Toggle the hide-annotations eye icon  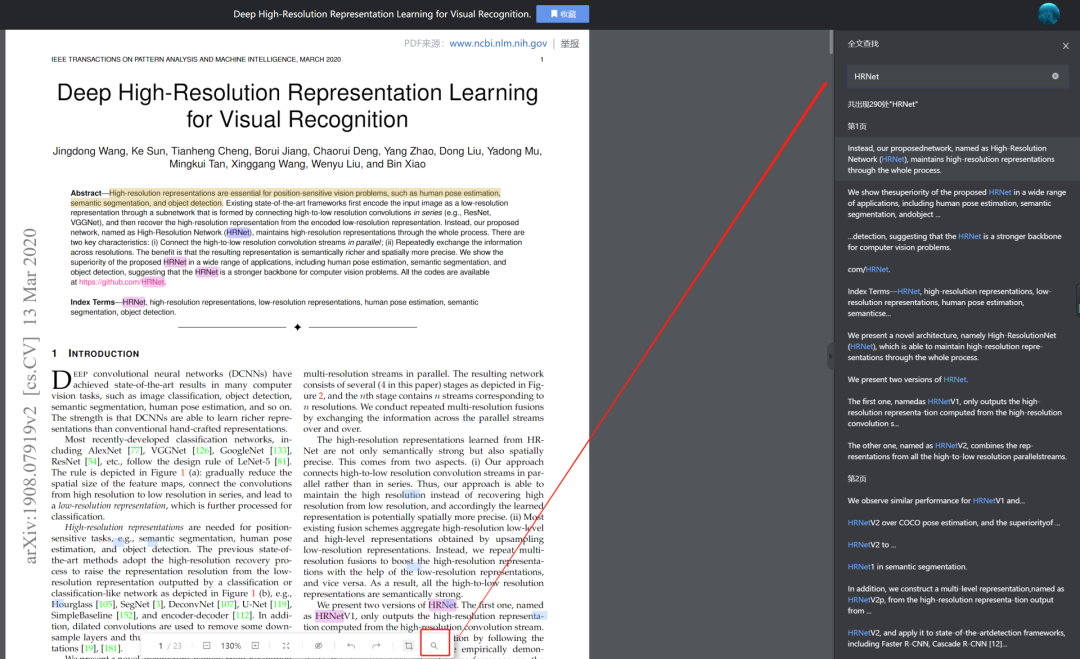[x=318, y=646]
